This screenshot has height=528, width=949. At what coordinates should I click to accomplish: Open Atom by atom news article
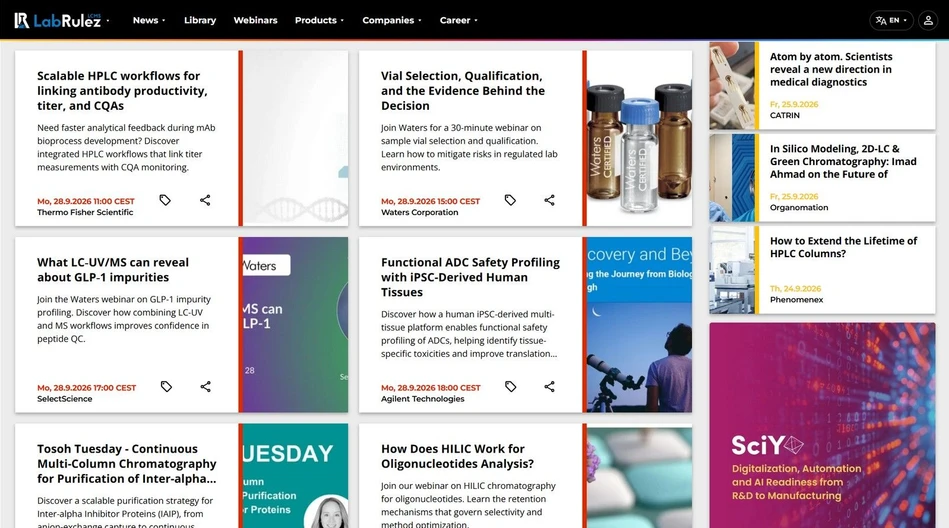pos(831,70)
